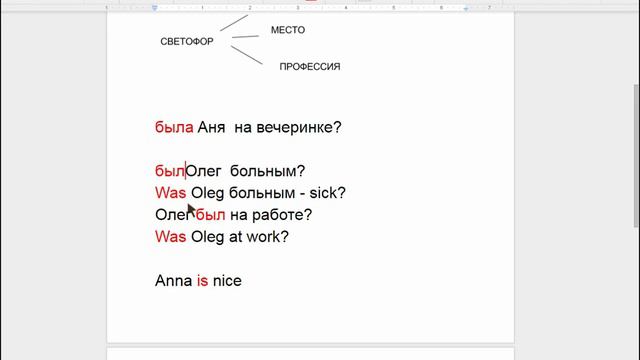
Task: Click the red "Was" before "Oleg больным"
Action: 171,193
